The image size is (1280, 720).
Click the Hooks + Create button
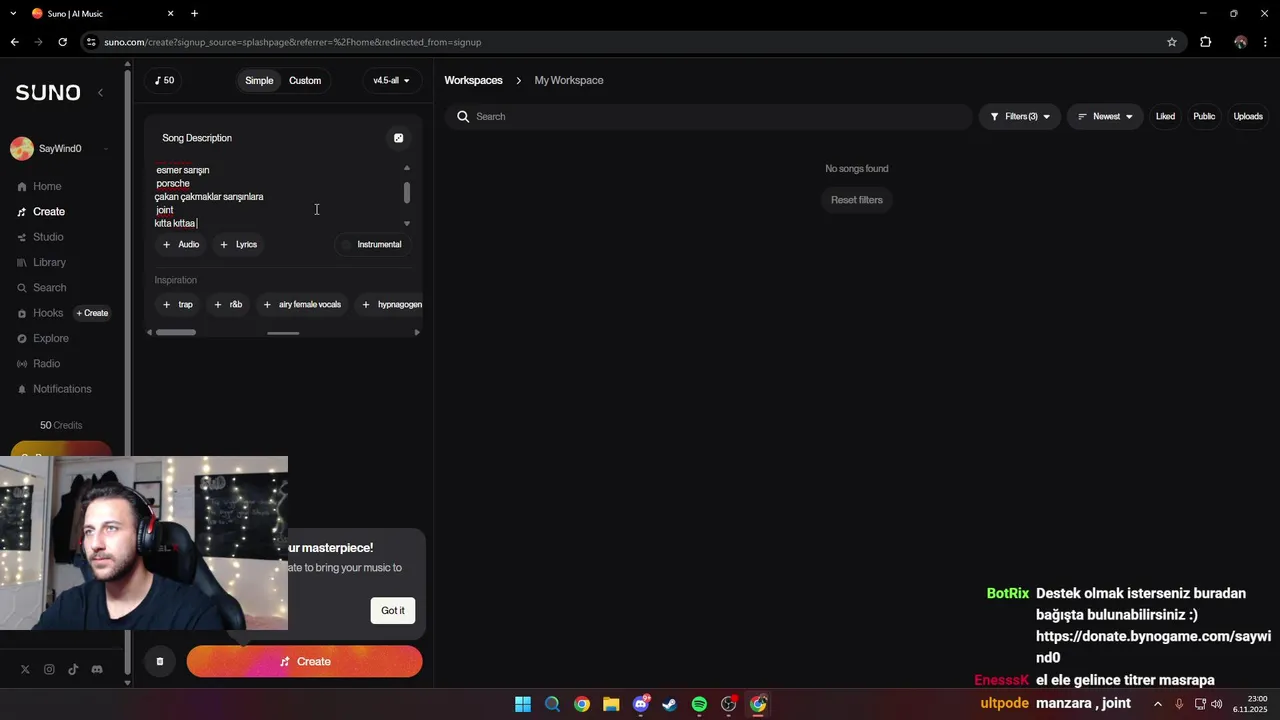(x=92, y=313)
